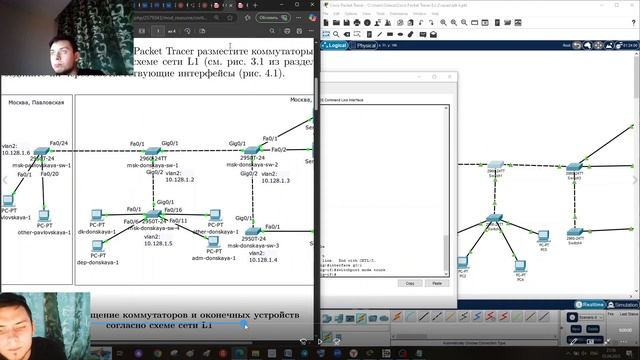Click the Print icon in Packet Tracer

pyautogui.click(x=357, y=23)
